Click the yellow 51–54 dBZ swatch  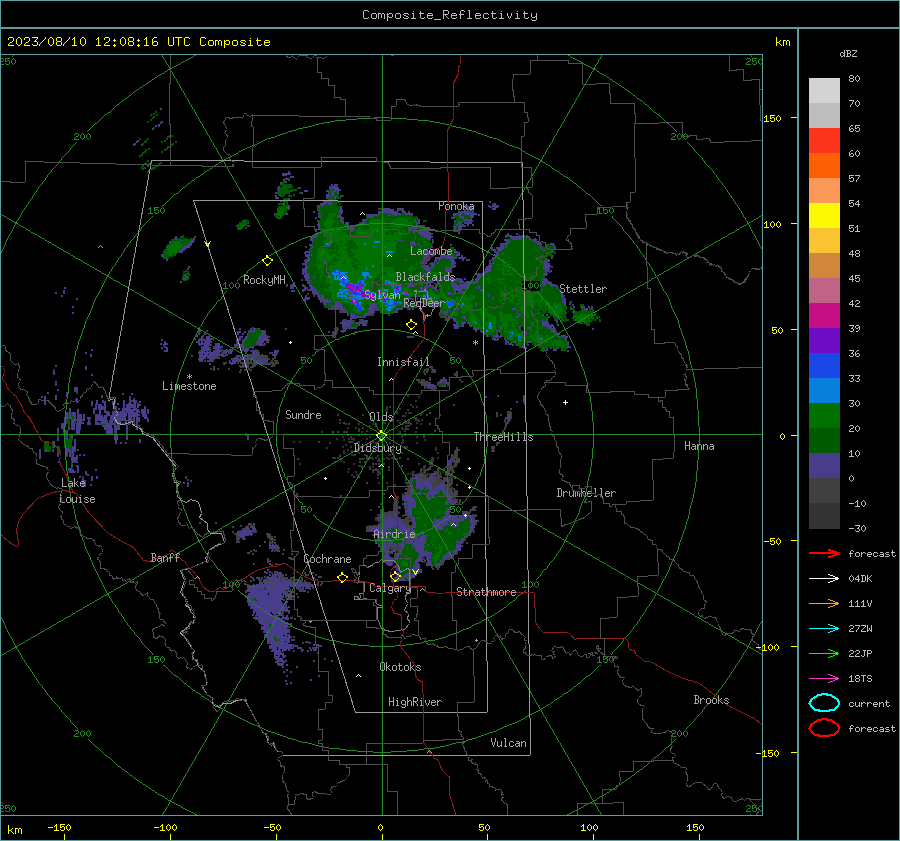pyautogui.click(x=824, y=216)
